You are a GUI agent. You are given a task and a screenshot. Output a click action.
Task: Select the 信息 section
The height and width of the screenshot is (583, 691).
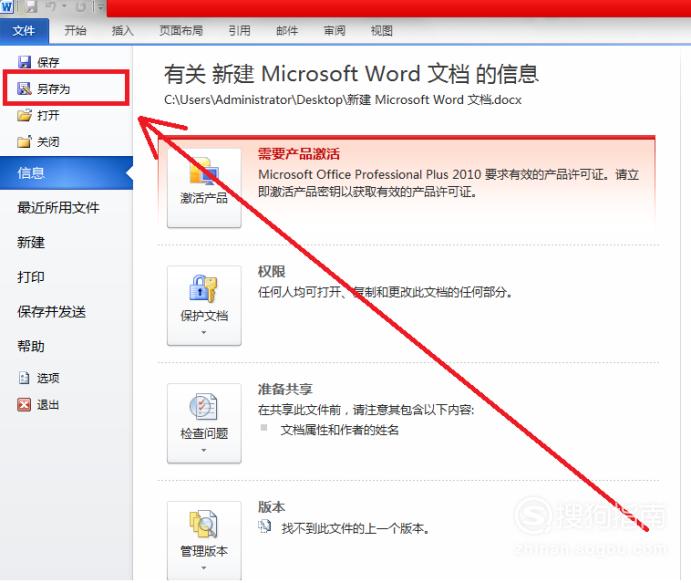[66, 173]
